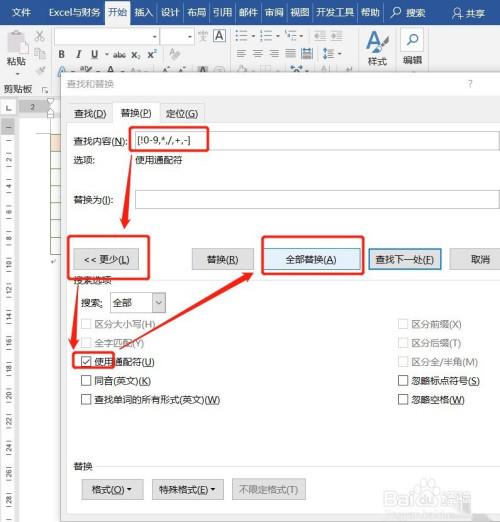Viewport: 500px width, 522px height.
Task: Align text left
Action: pos(241,53)
